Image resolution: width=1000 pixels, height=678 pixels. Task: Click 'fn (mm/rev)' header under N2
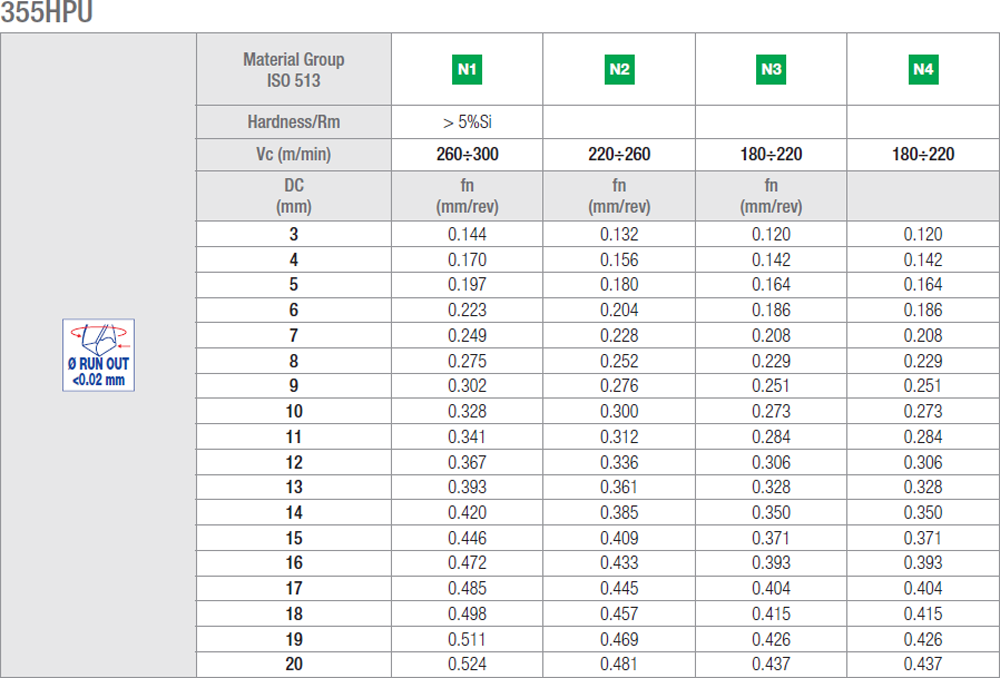point(619,196)
